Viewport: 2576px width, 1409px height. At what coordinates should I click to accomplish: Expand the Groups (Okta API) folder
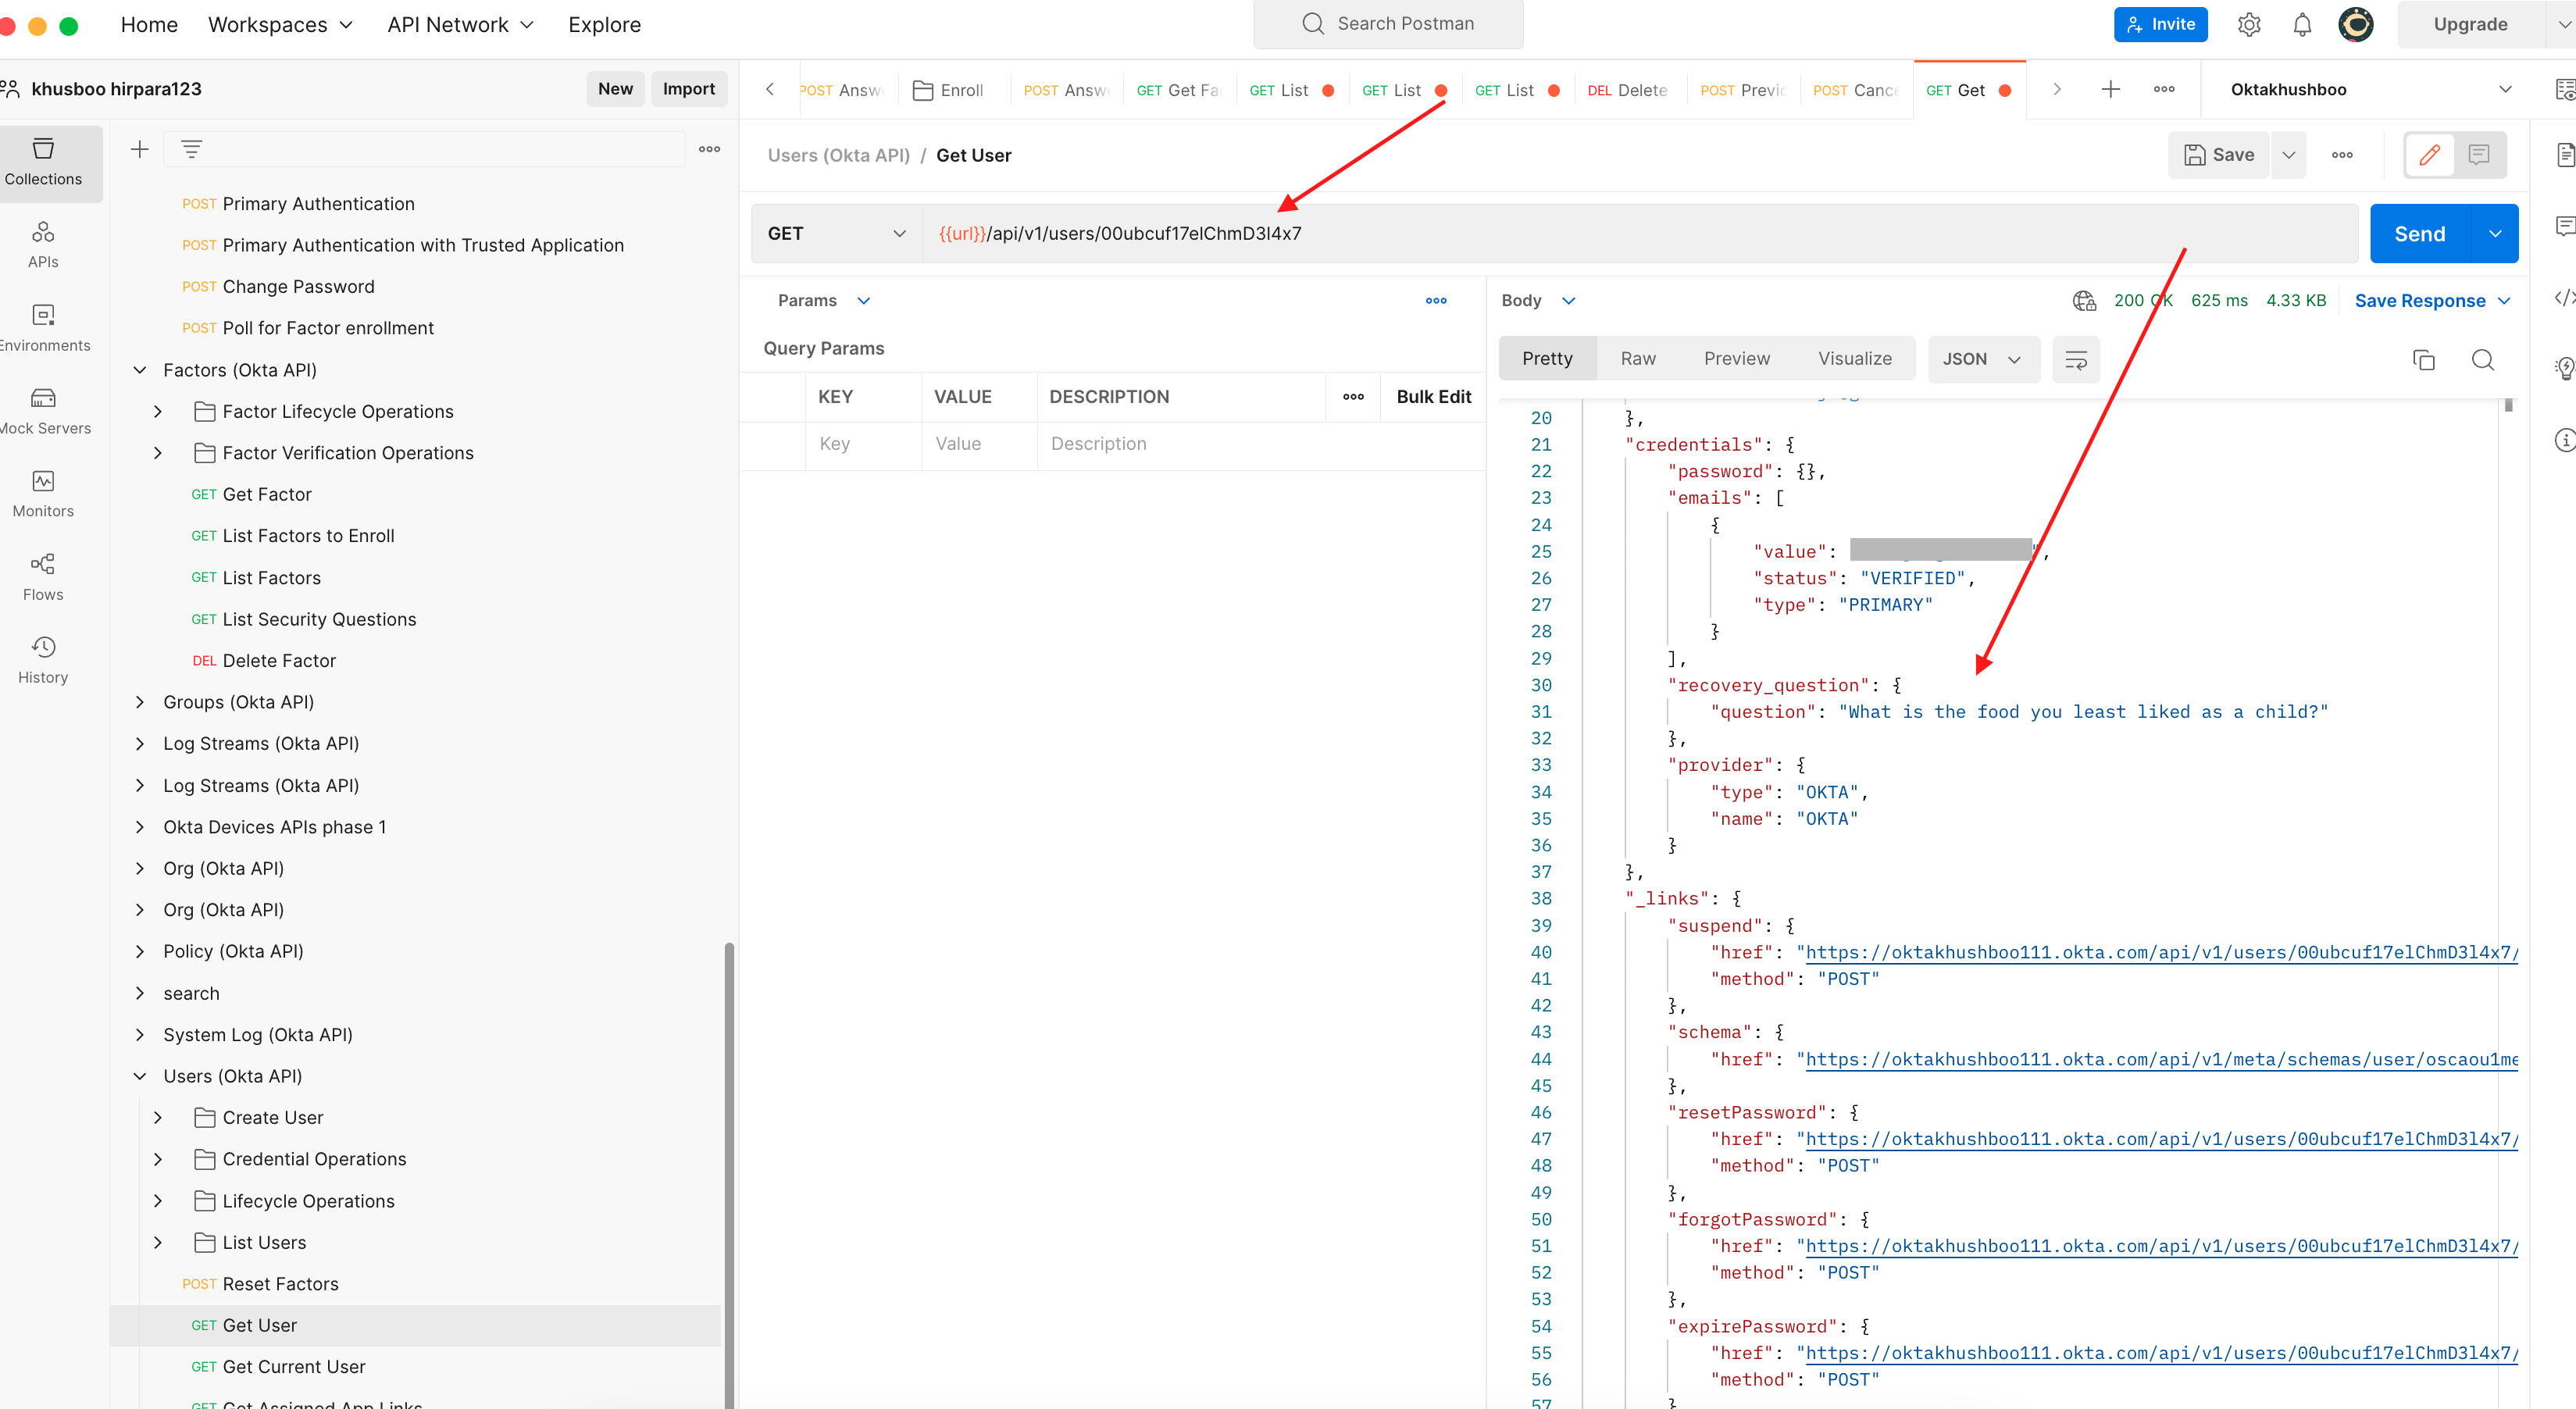(x=140, y=702)
